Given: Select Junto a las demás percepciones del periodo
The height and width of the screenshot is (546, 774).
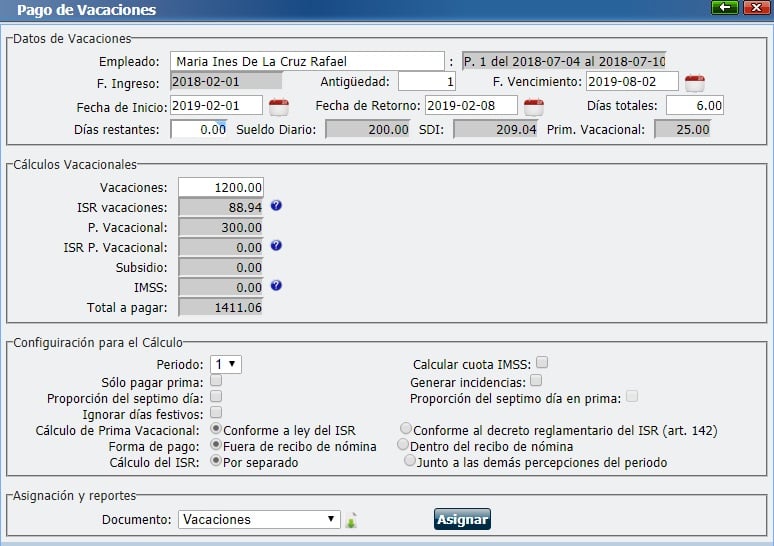Looking at the screenshot, I should point(410,460).
